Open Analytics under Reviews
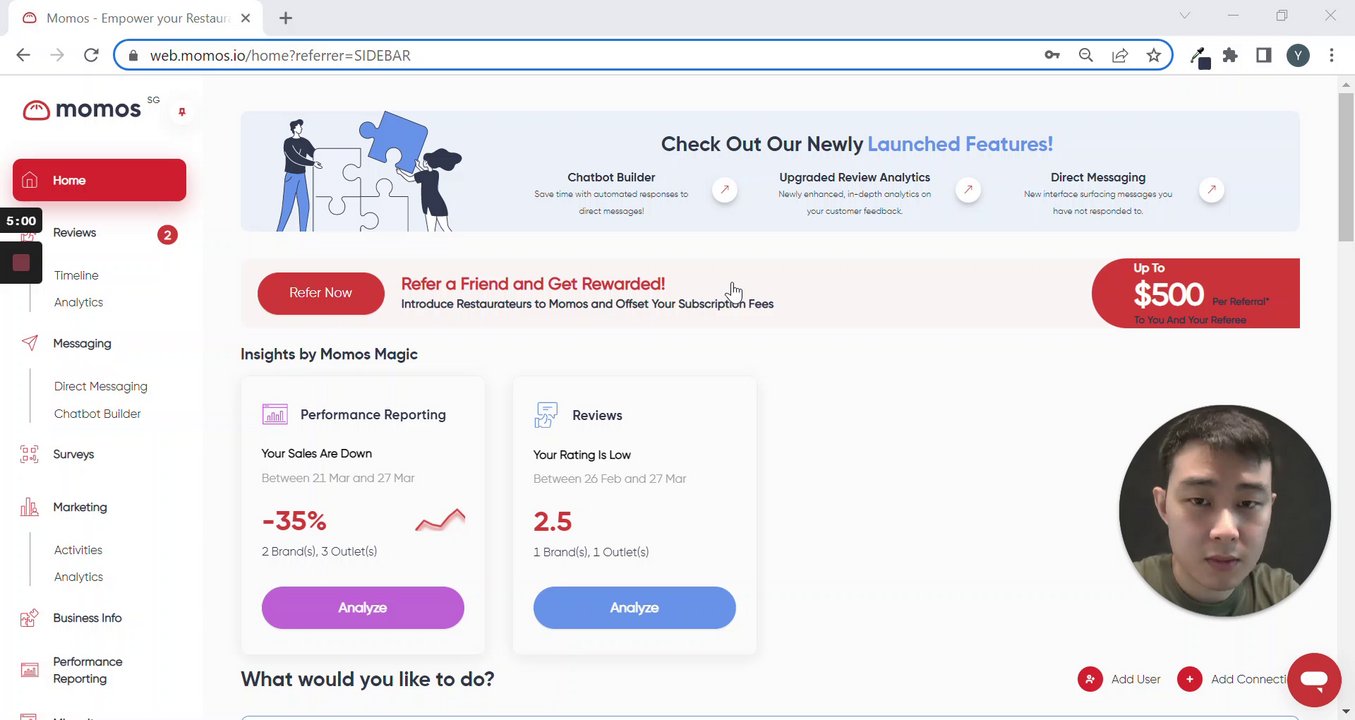This screenshot has height=720, width=1355. point(79,302)
